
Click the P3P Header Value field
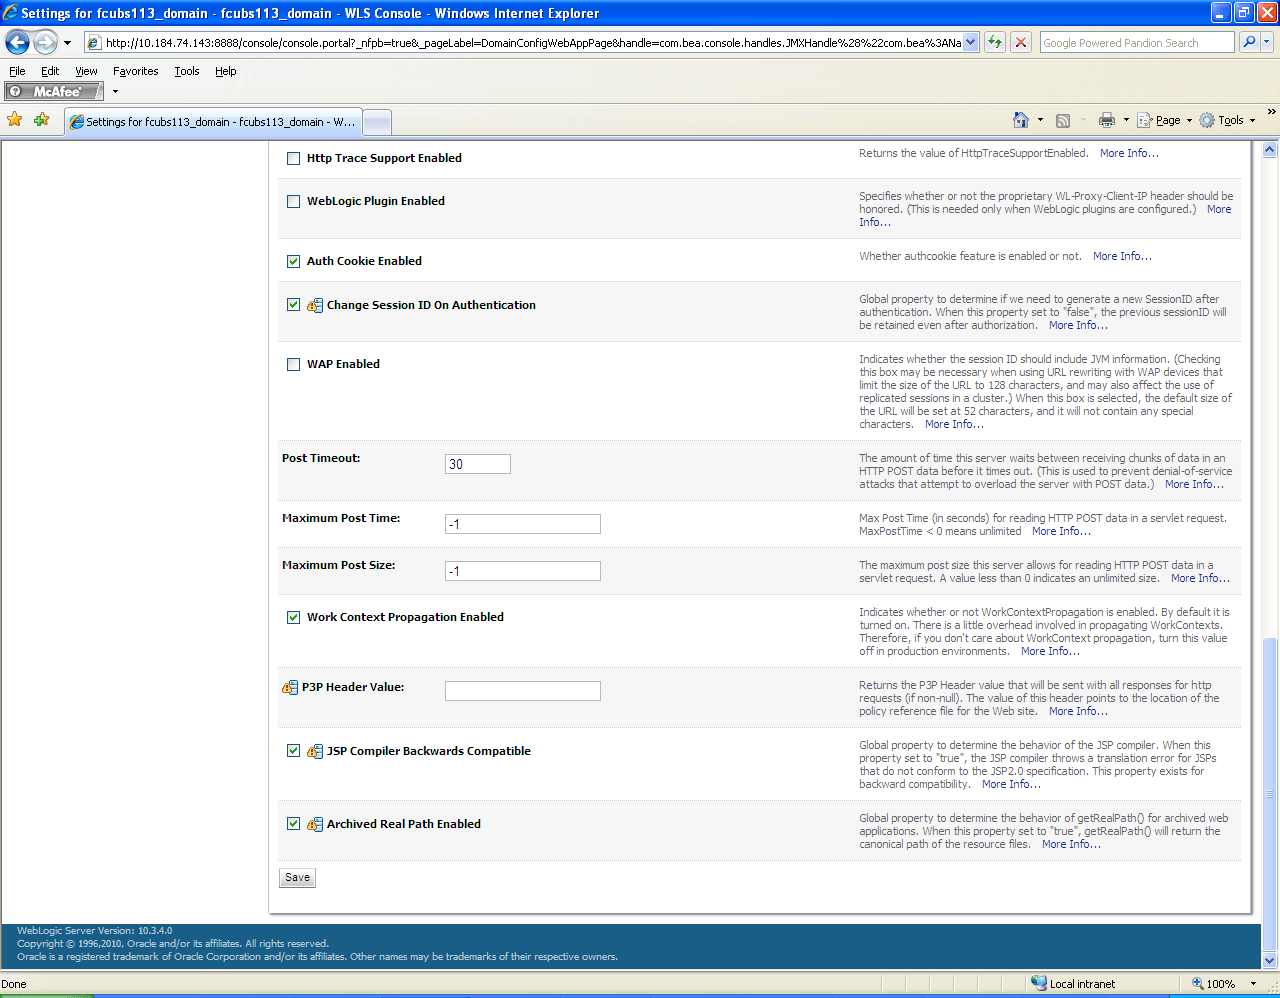[x=523, y=691]
